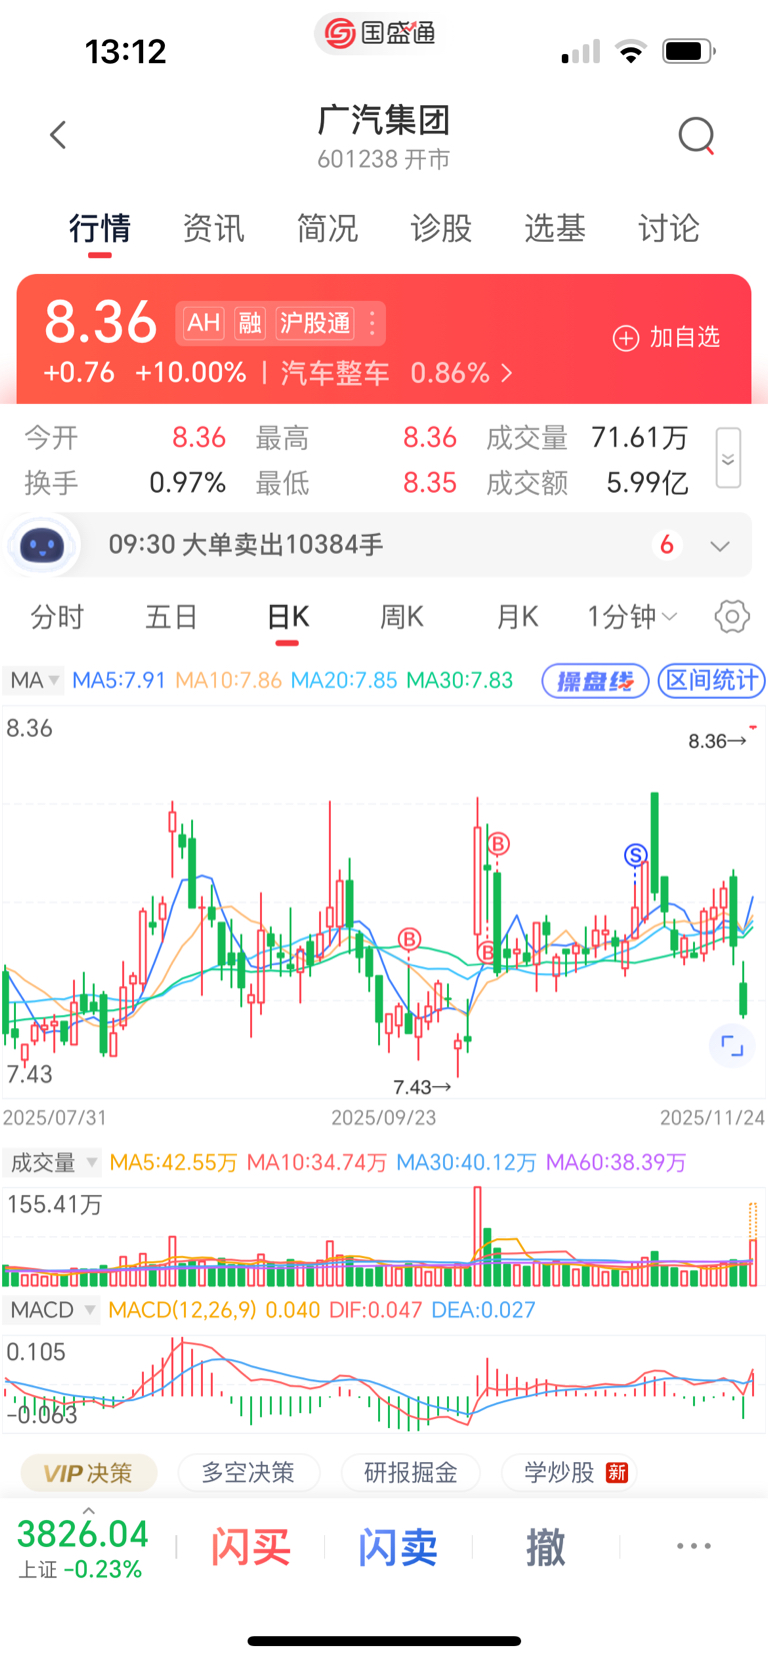Open the search magnifier icon

click(x=697, y=135)
